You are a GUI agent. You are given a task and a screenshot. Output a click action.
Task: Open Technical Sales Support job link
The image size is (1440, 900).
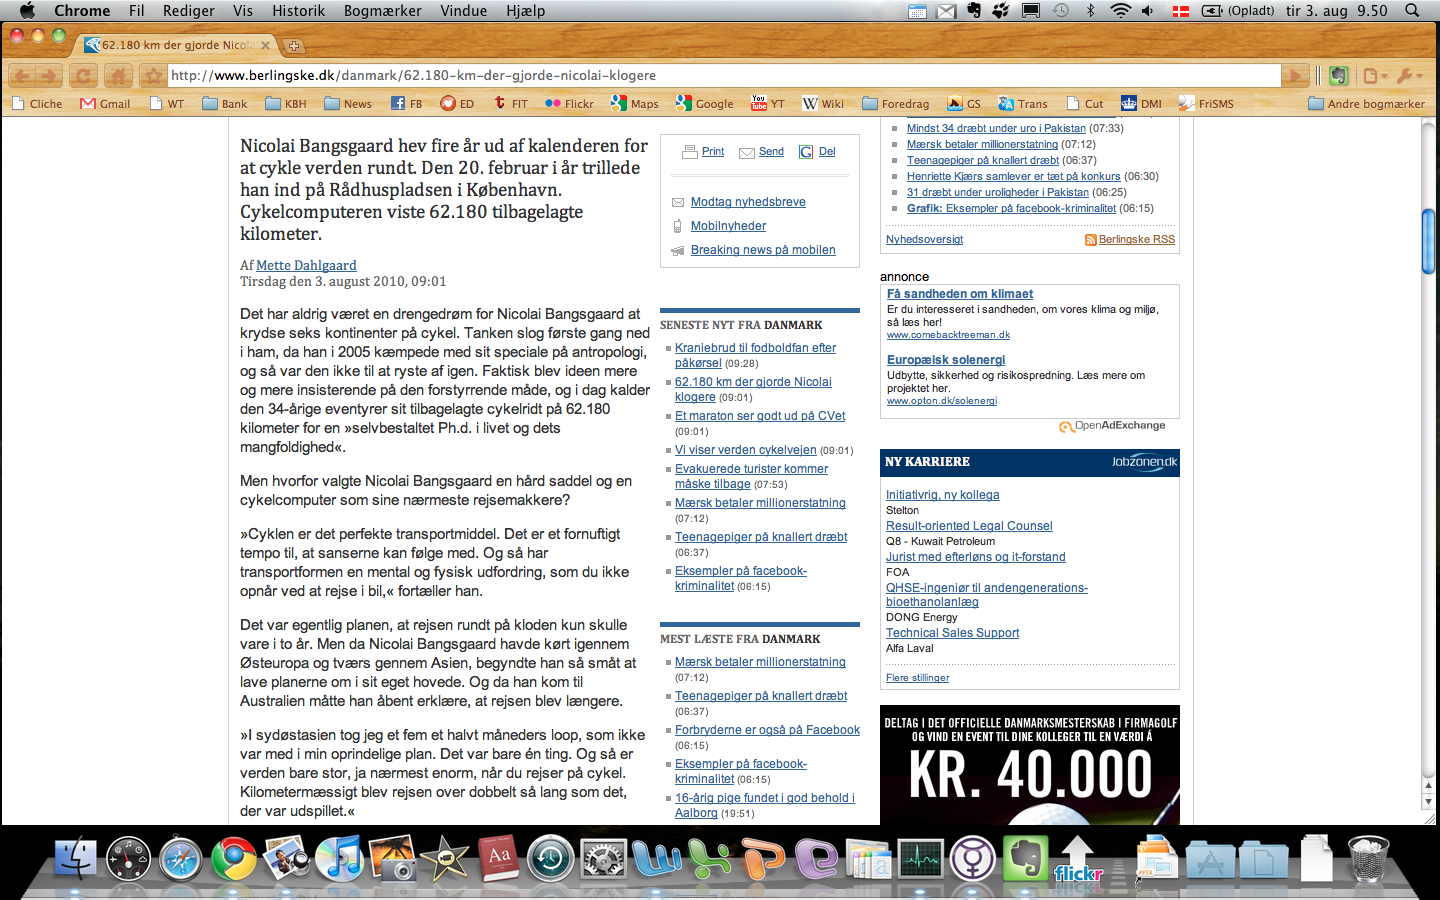(x=953, y=633)
